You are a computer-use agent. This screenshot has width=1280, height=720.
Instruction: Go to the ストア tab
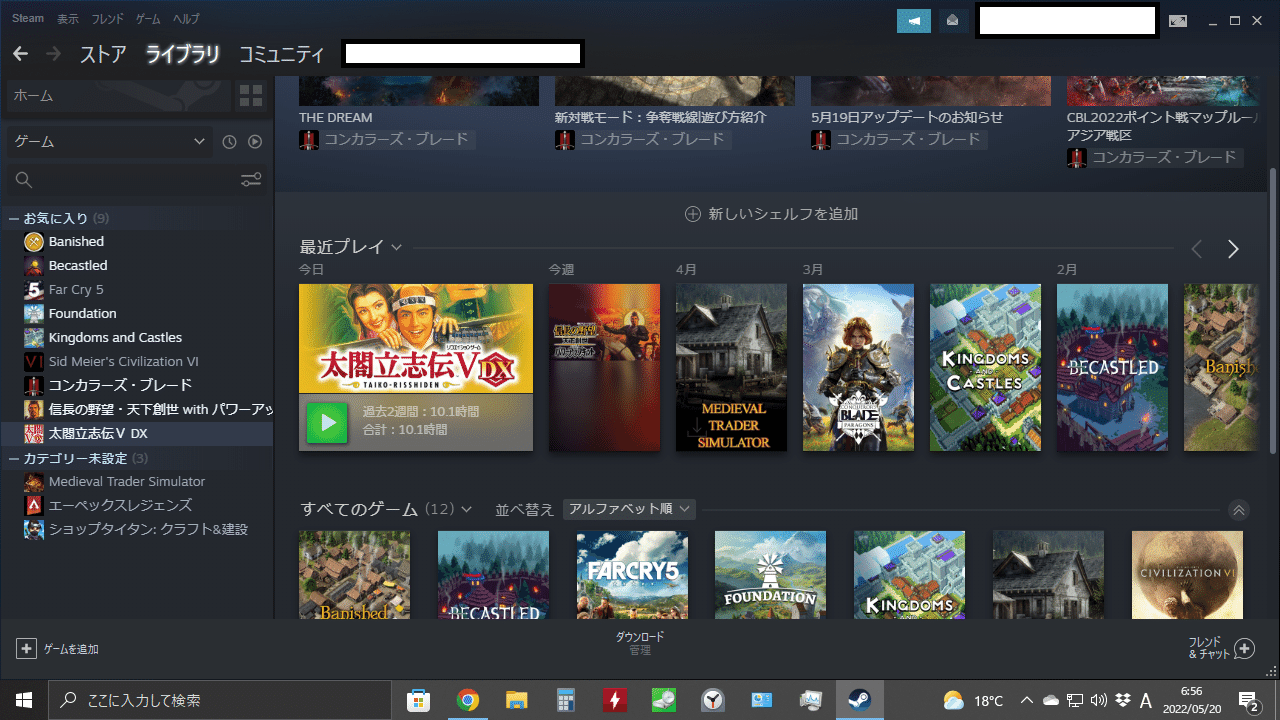pos(103,55)
